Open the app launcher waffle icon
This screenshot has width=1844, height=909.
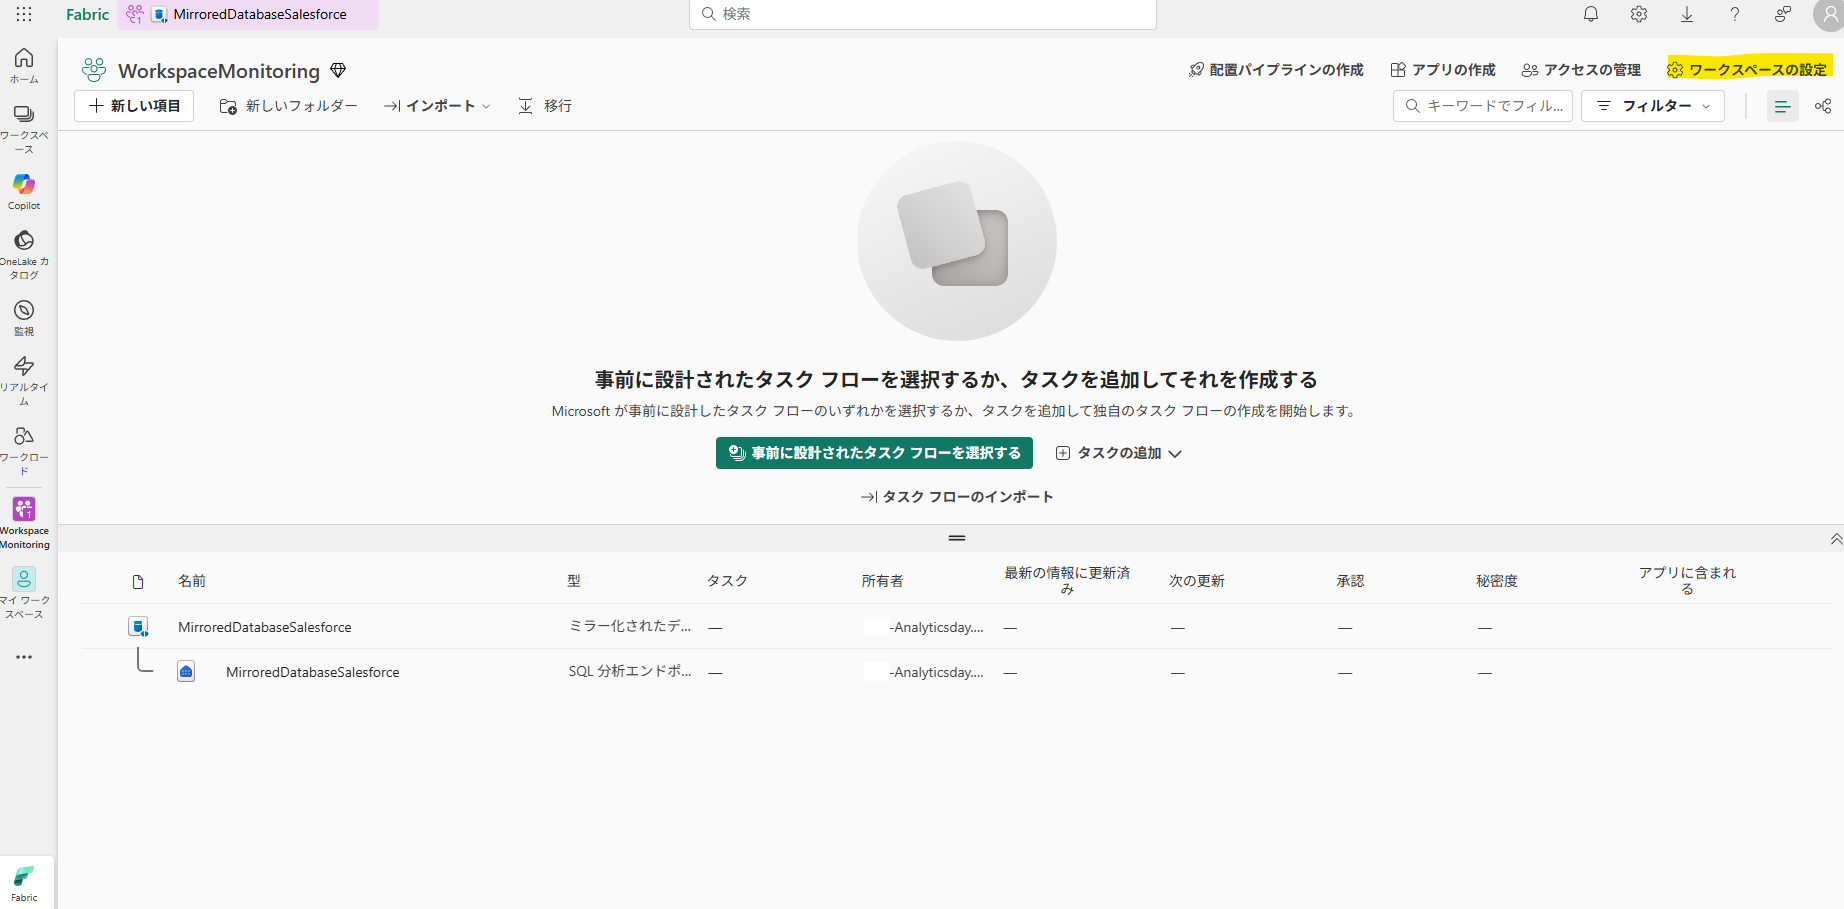(x=24, y=14)
